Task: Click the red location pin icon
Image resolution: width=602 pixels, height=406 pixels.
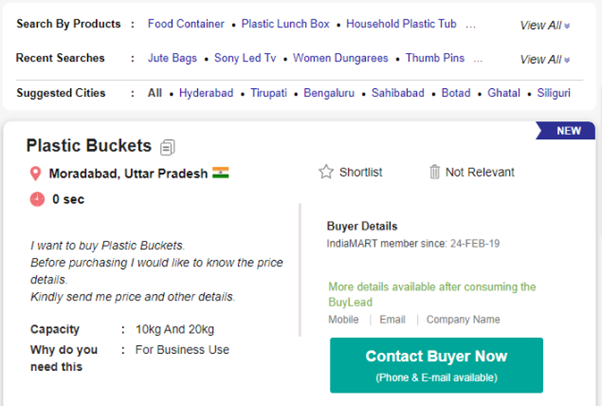Action: tap(37, 174)
